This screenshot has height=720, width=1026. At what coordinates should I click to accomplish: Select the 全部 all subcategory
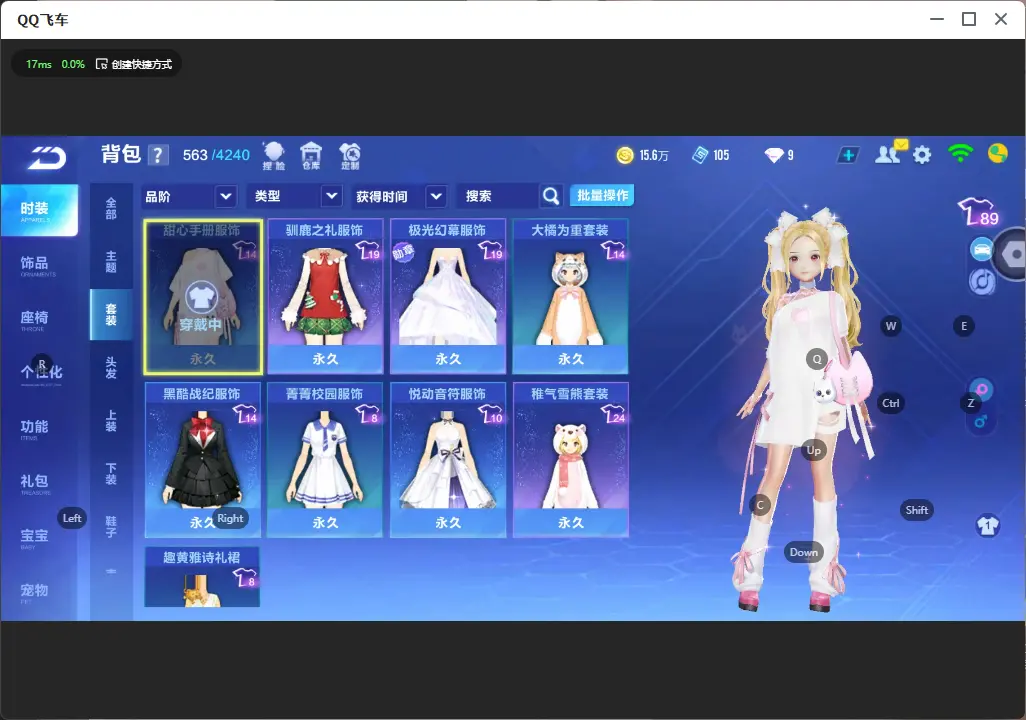pyautogui.click(x=111, y=209)
